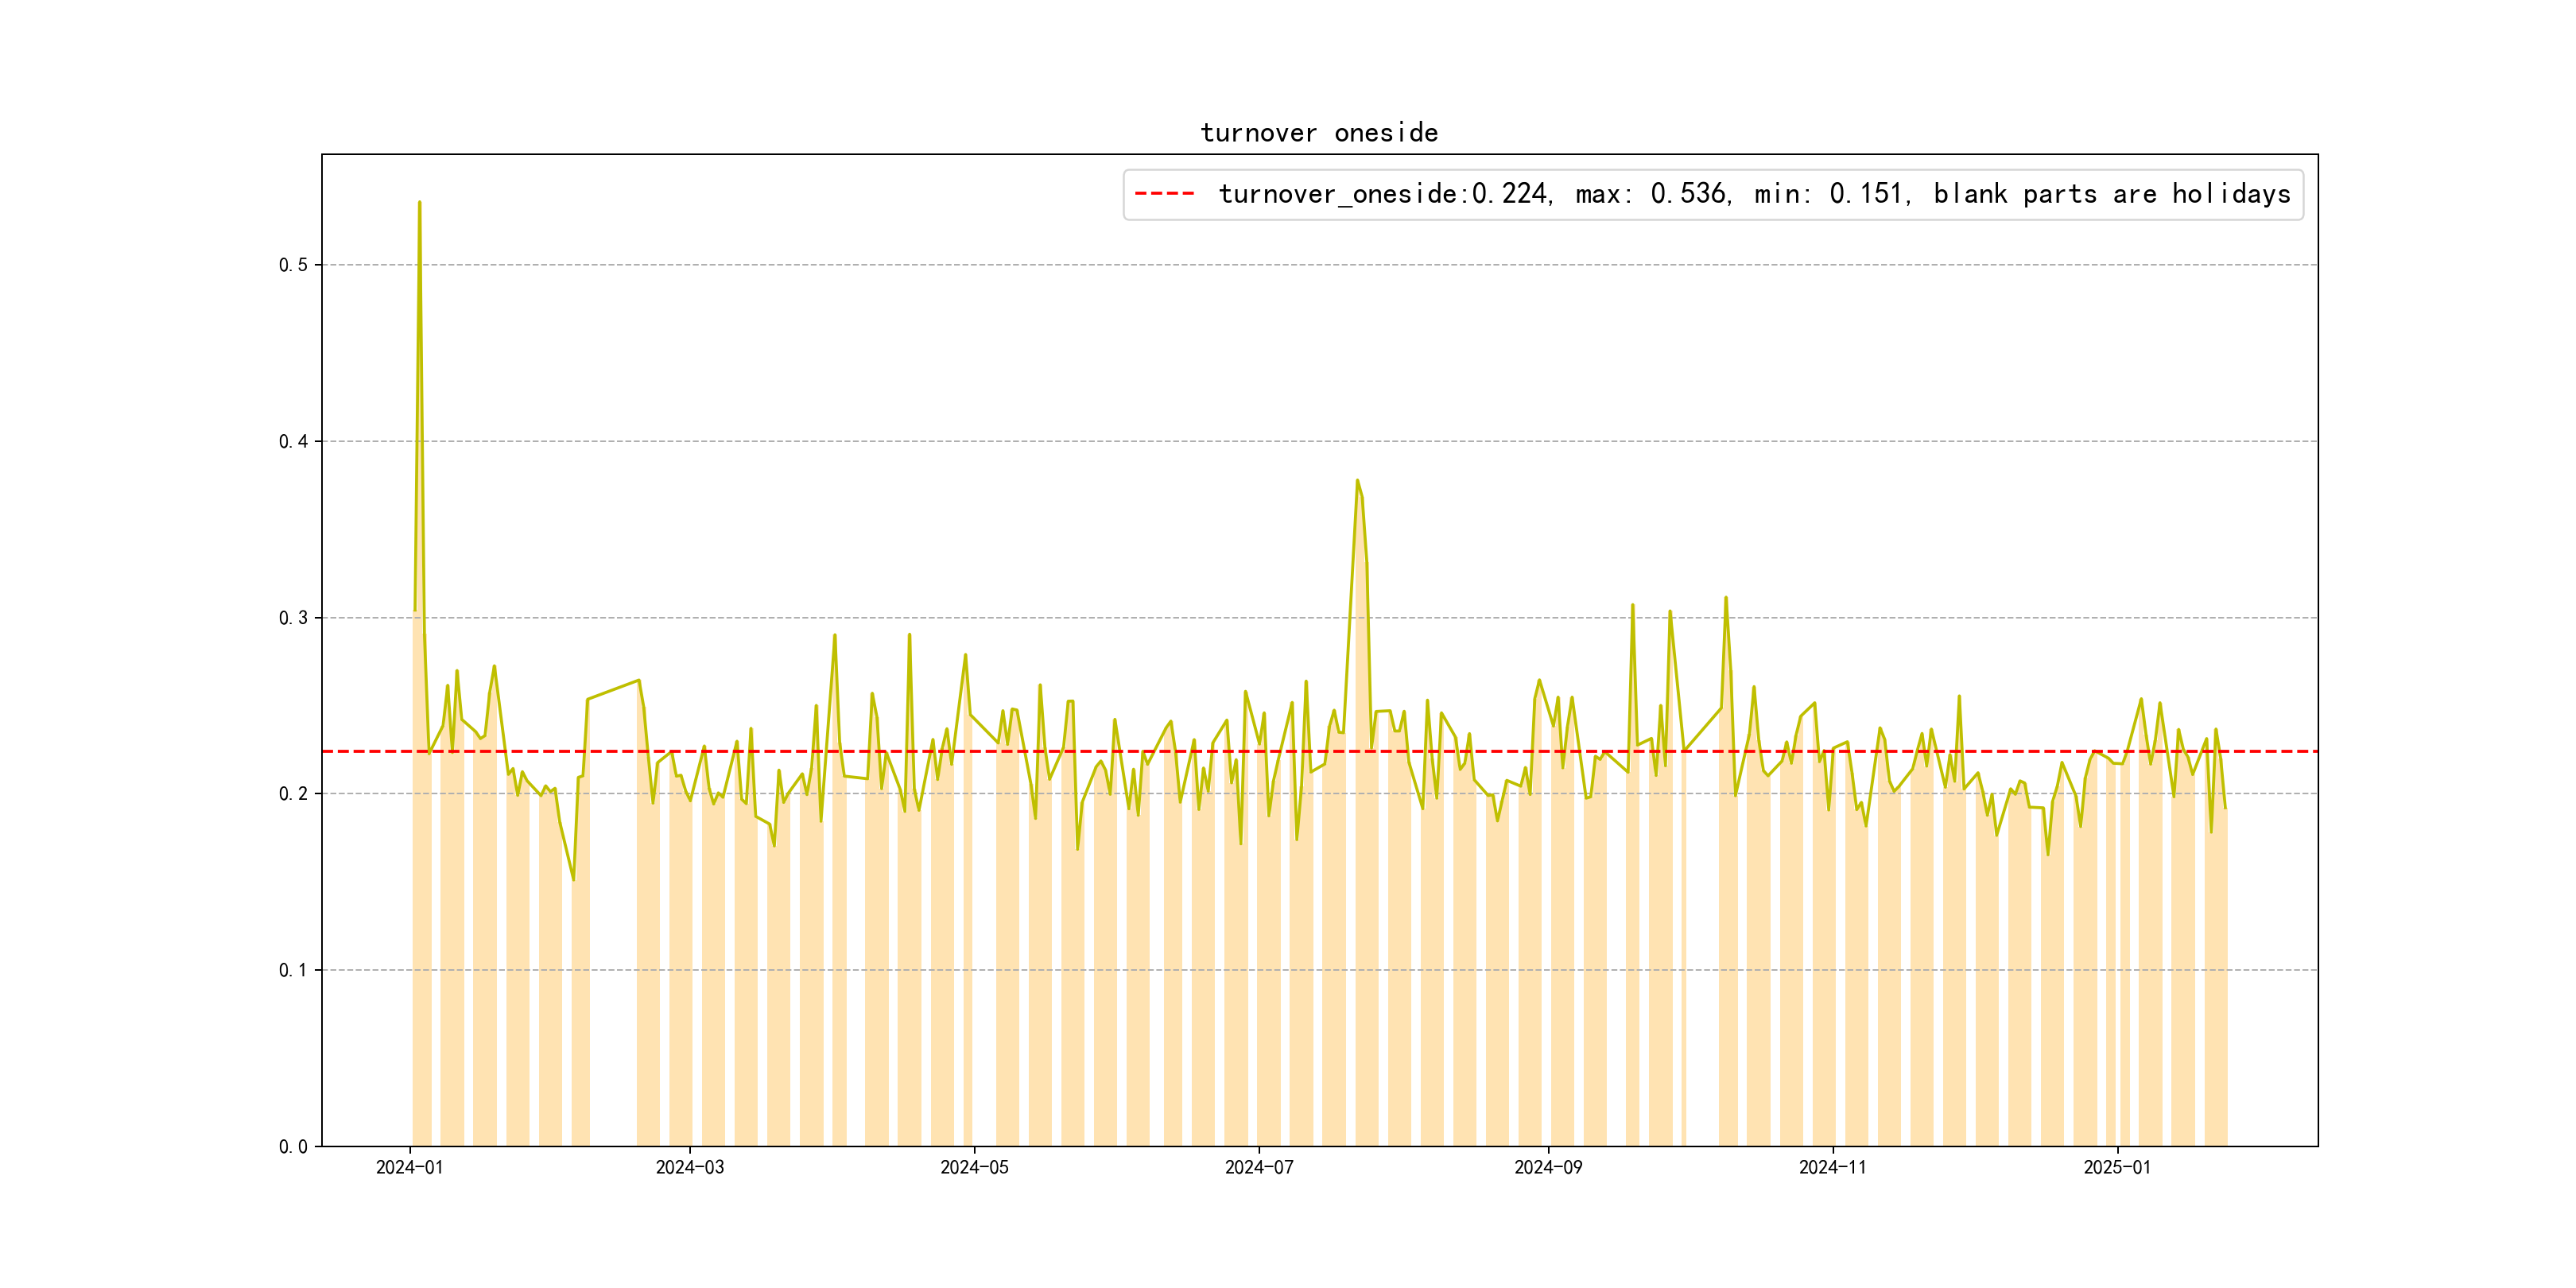This screenshot has width=2576, height=1288.
Task: Click the tallest spike peak near January 2024
Action: point(419,203)
